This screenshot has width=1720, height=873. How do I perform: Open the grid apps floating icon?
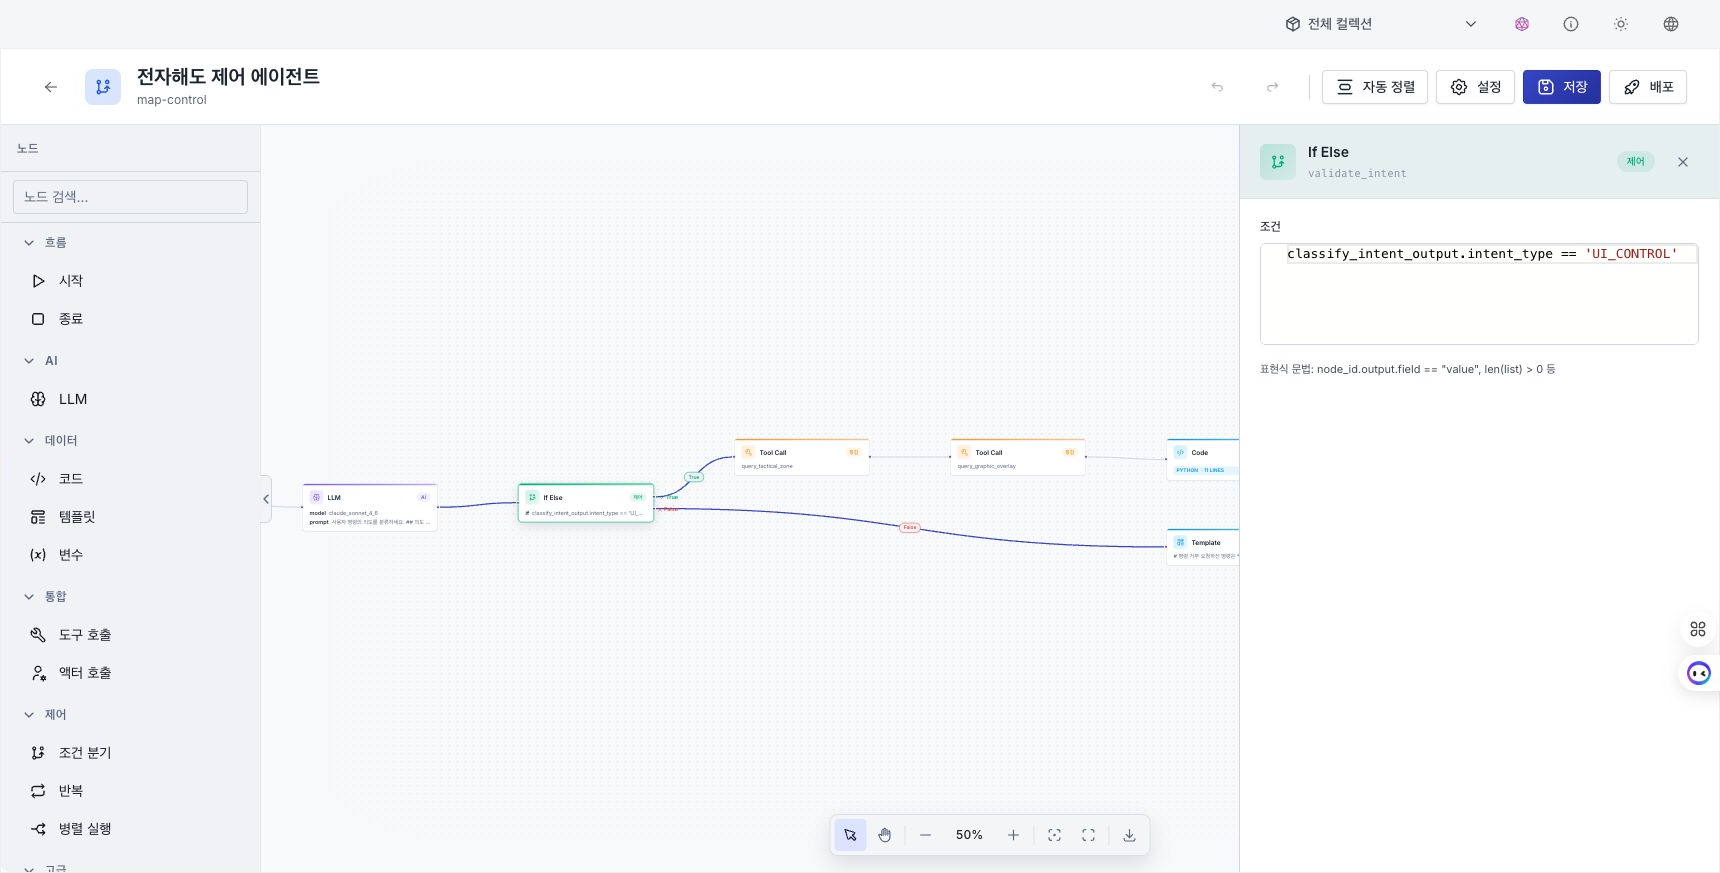click(1698, 629)
